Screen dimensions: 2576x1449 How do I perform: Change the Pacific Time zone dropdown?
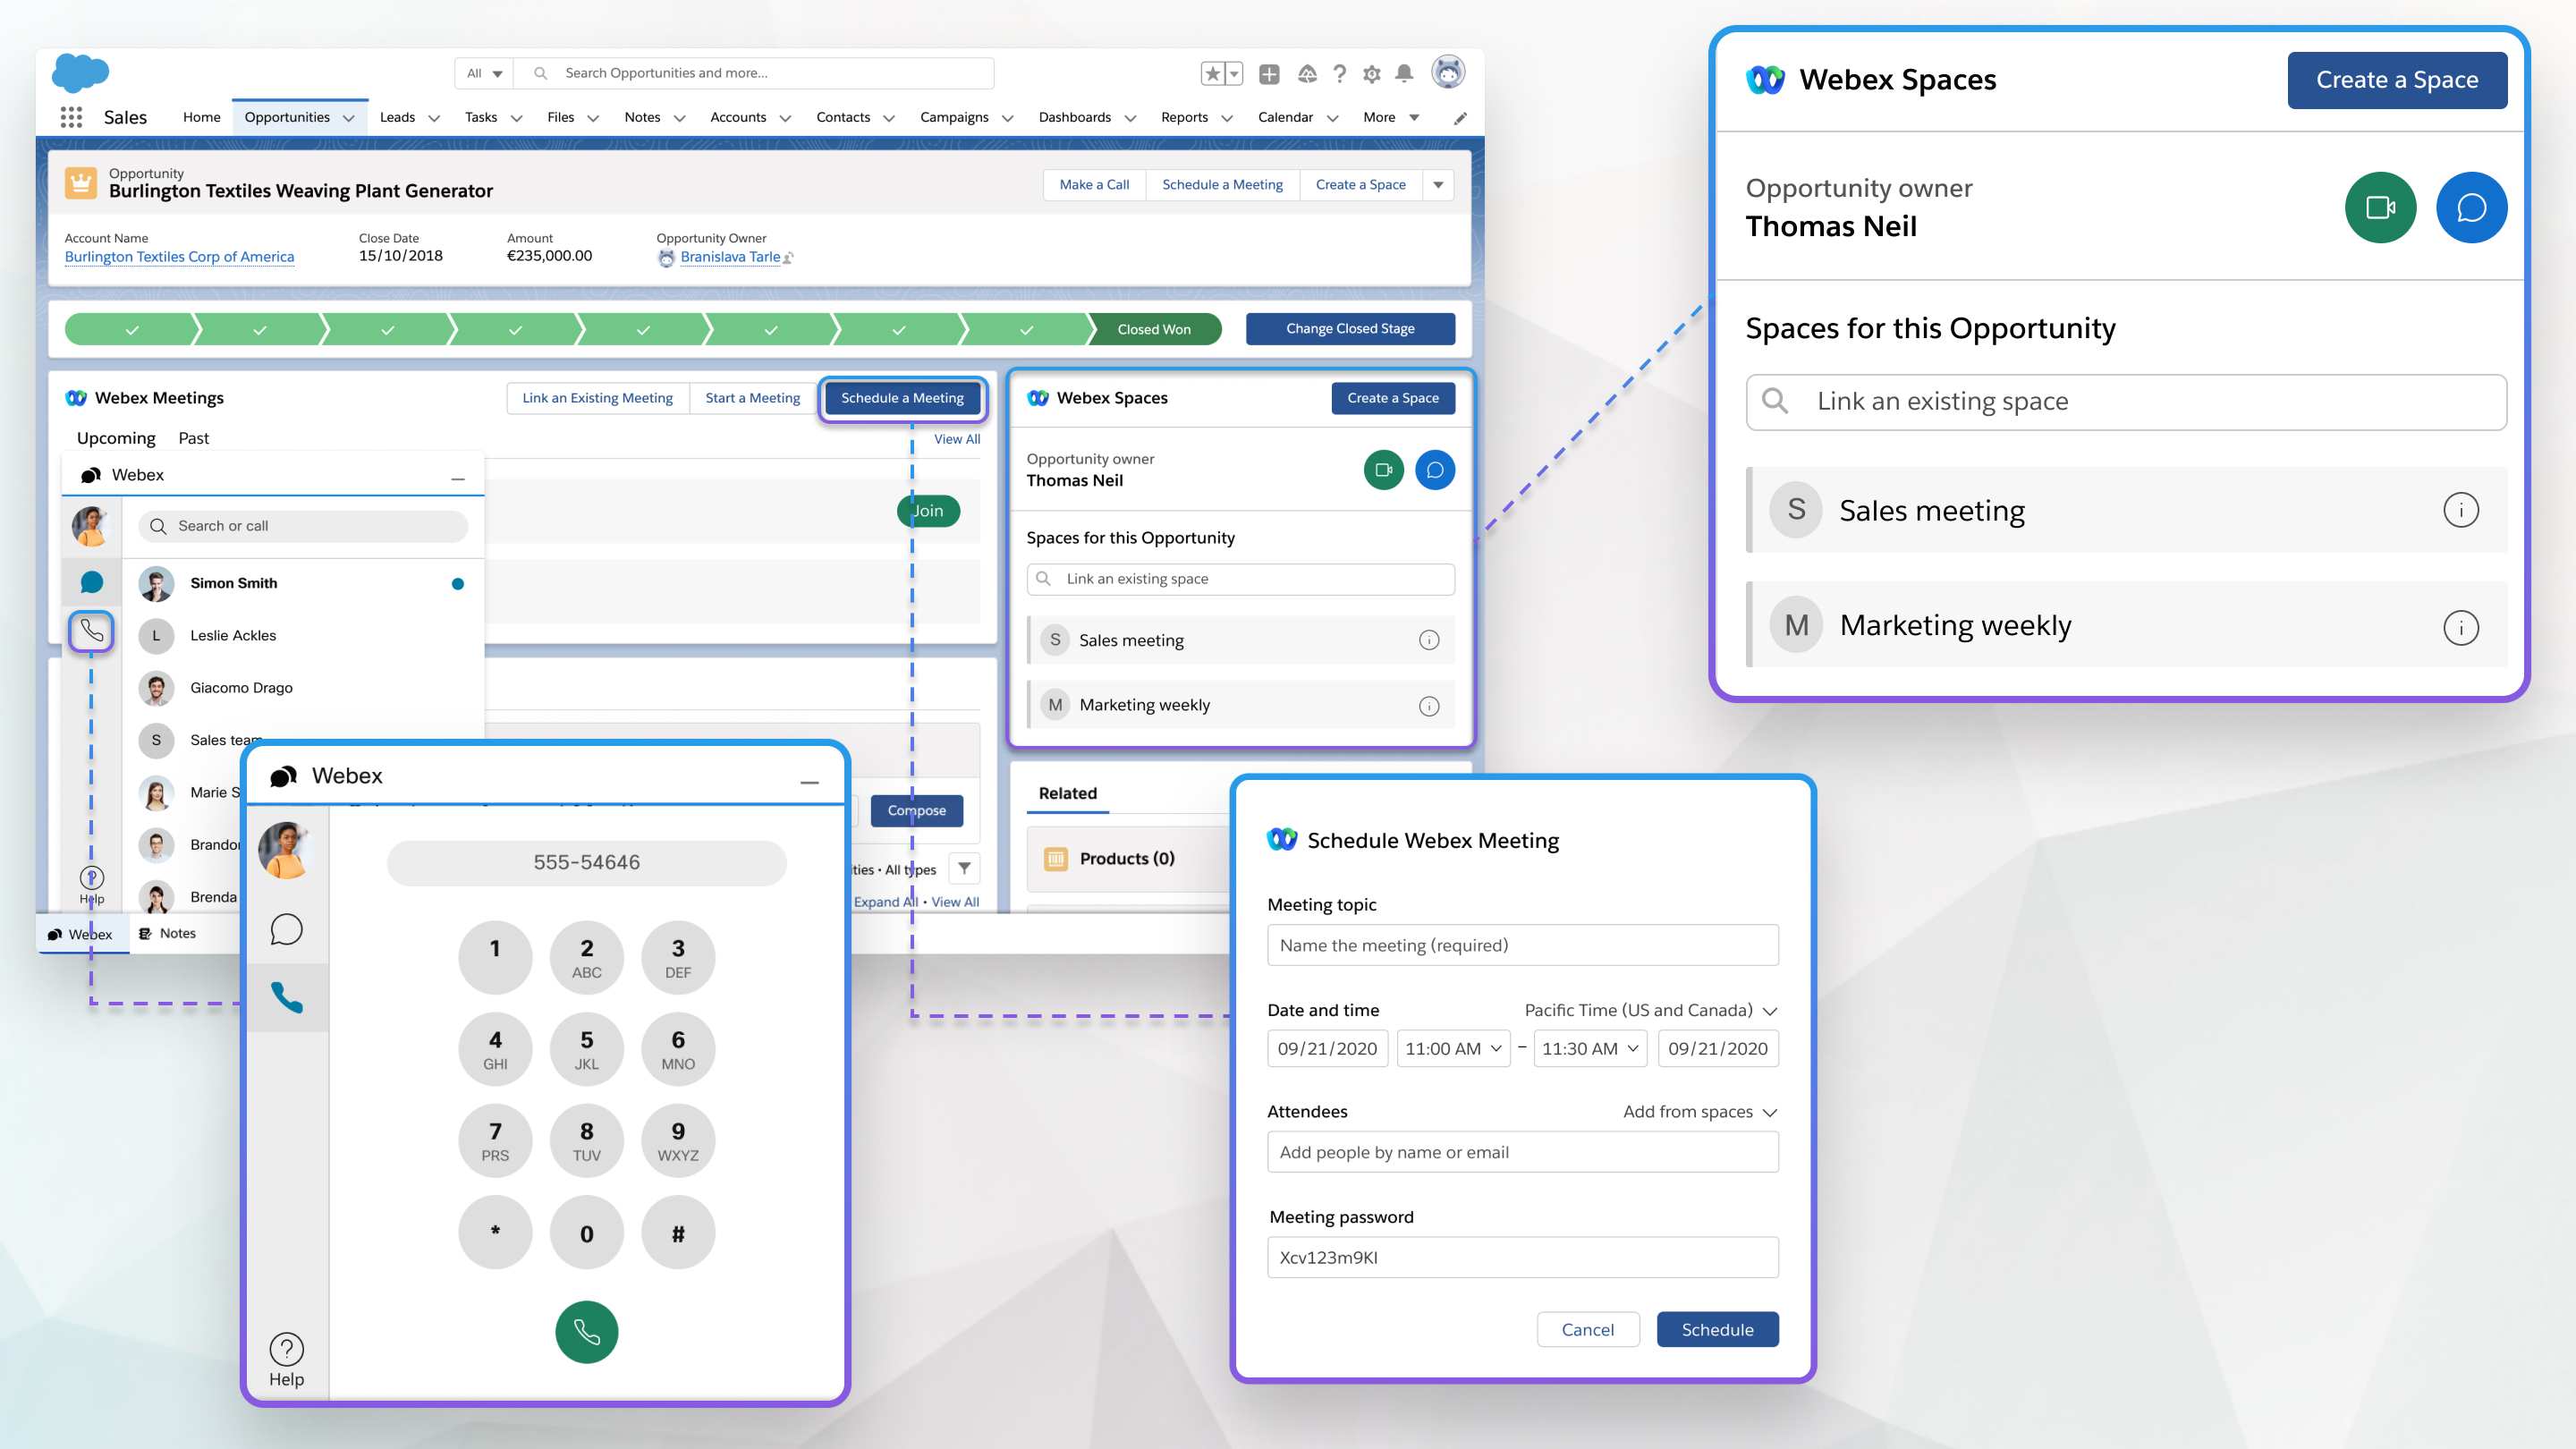[x=1650, y=1010]
